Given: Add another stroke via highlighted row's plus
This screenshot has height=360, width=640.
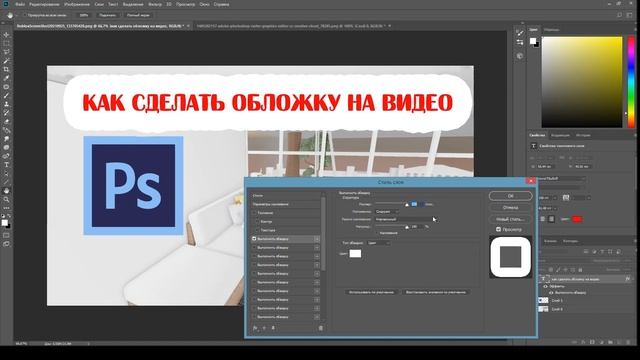Looking at the screenshot, I should click(317, 239).
